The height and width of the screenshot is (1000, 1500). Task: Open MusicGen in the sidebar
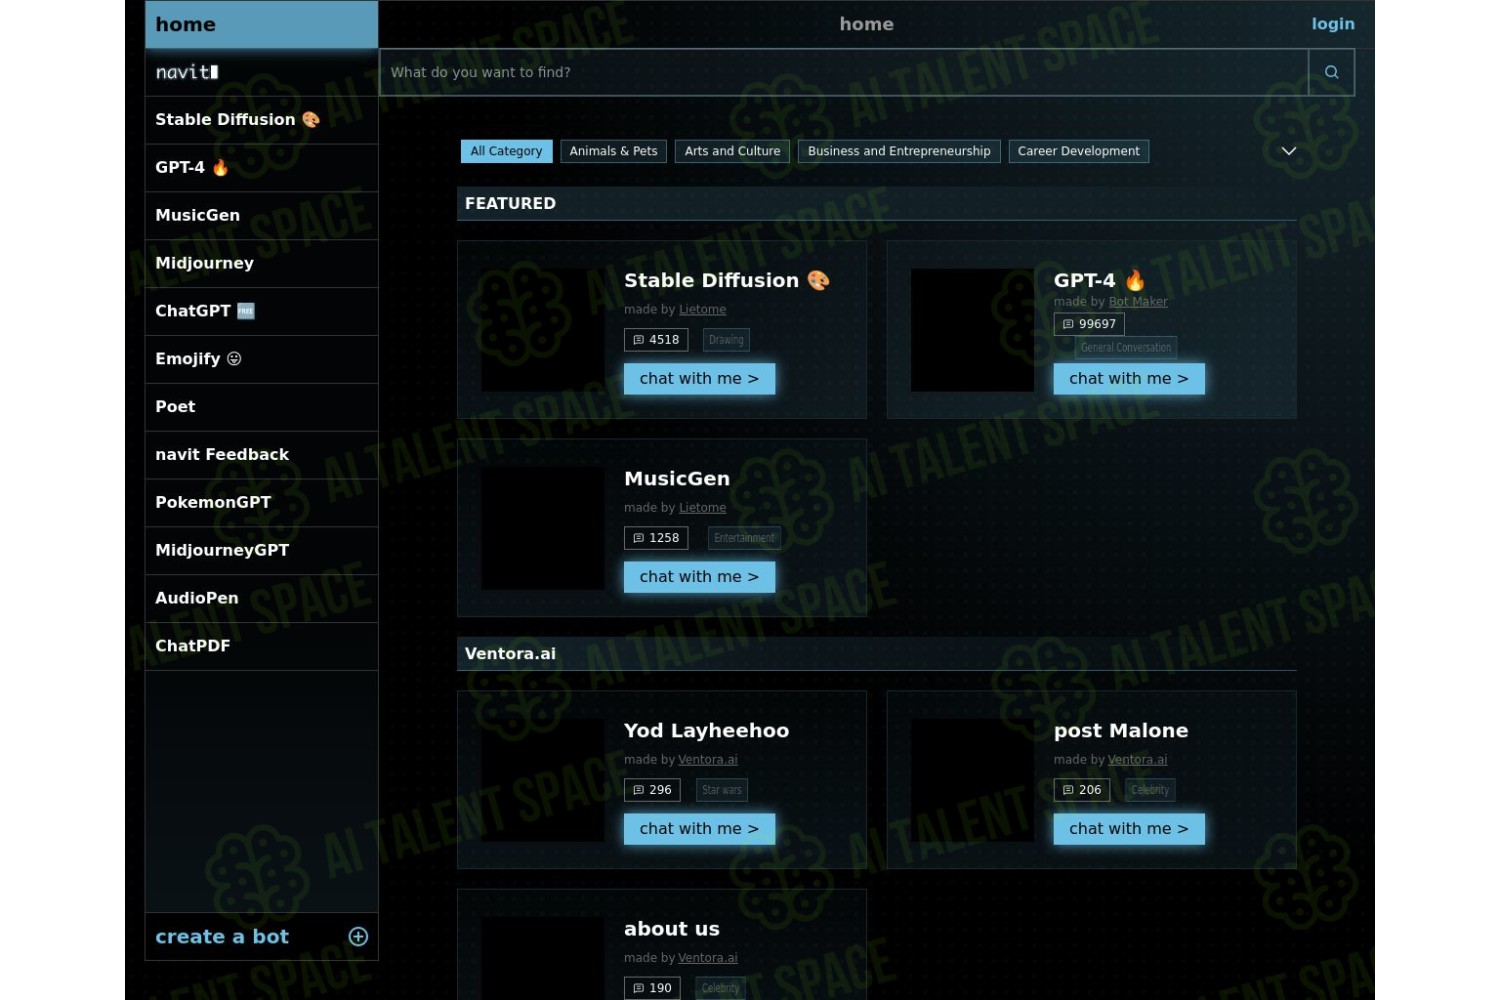[261, 215]
